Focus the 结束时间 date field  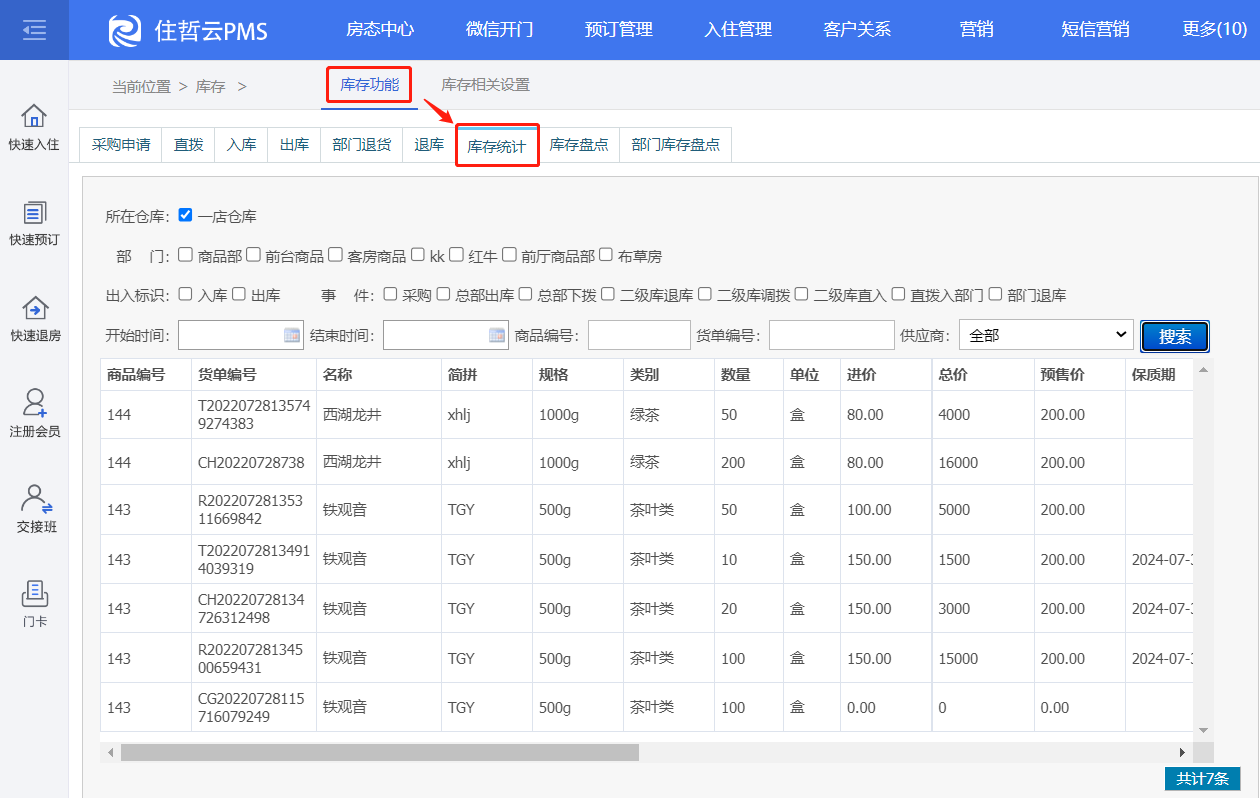coord(445,335)
